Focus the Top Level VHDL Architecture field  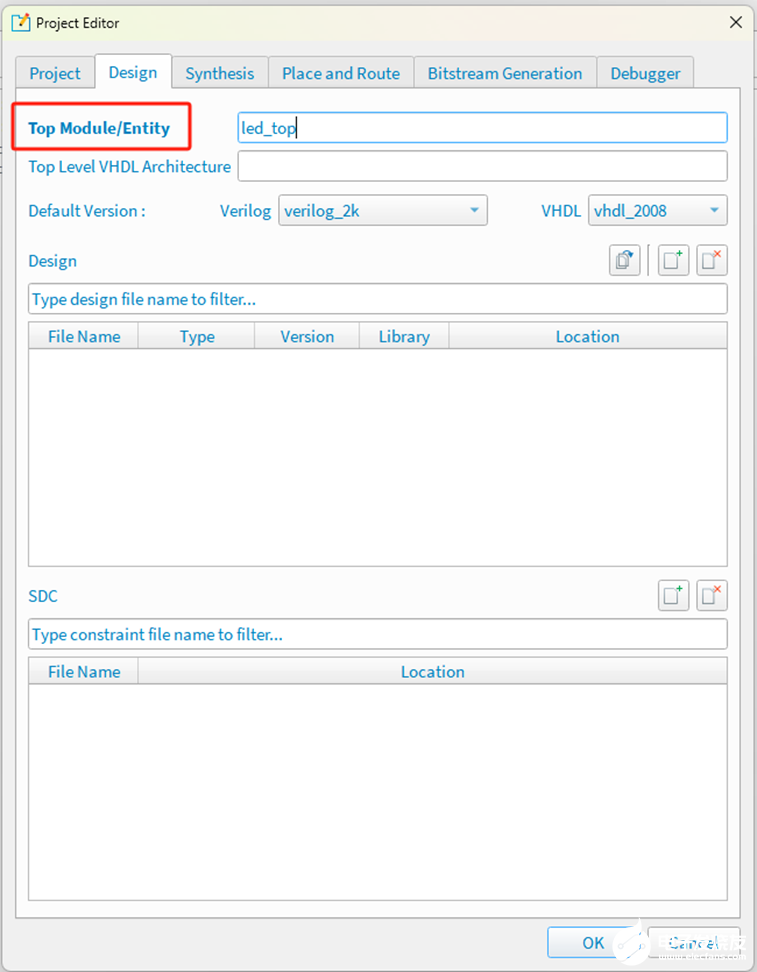pos(482,167)
